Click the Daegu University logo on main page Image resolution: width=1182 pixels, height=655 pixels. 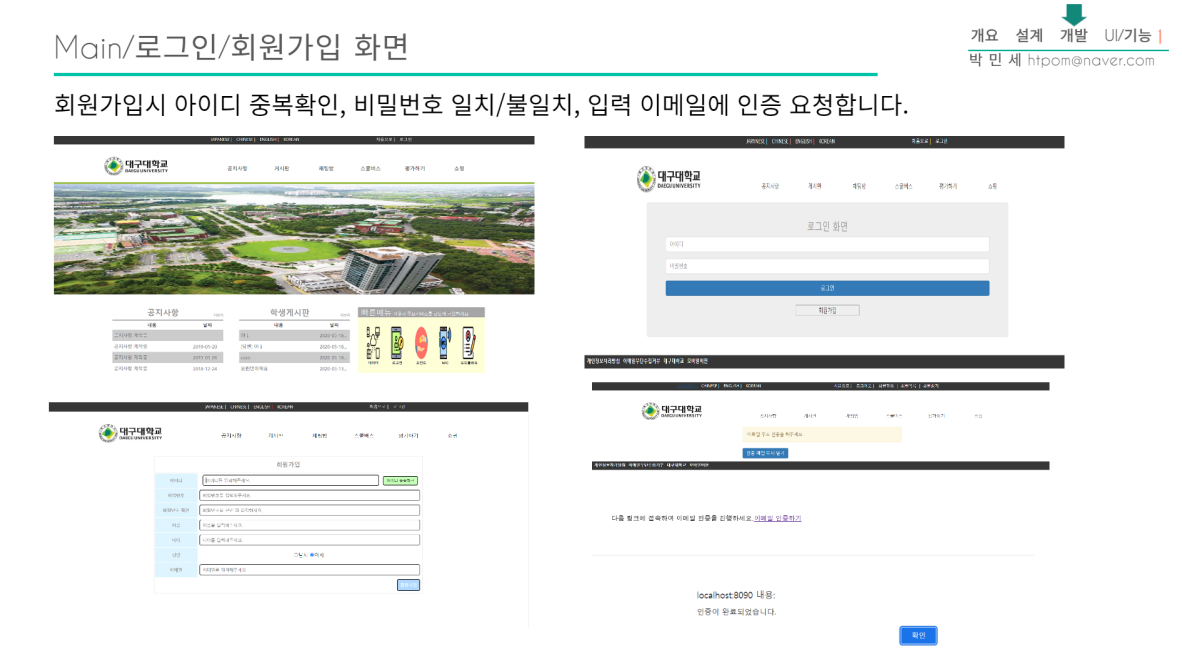[x=114, y=165]
